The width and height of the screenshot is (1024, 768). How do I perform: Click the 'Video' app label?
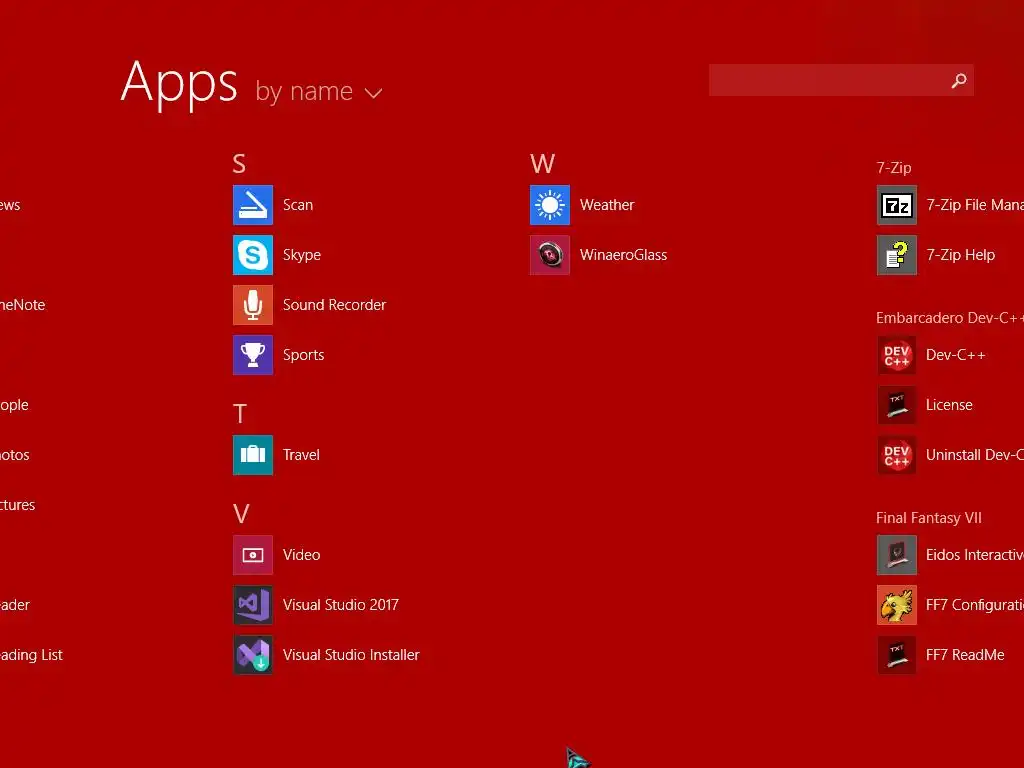302,555
